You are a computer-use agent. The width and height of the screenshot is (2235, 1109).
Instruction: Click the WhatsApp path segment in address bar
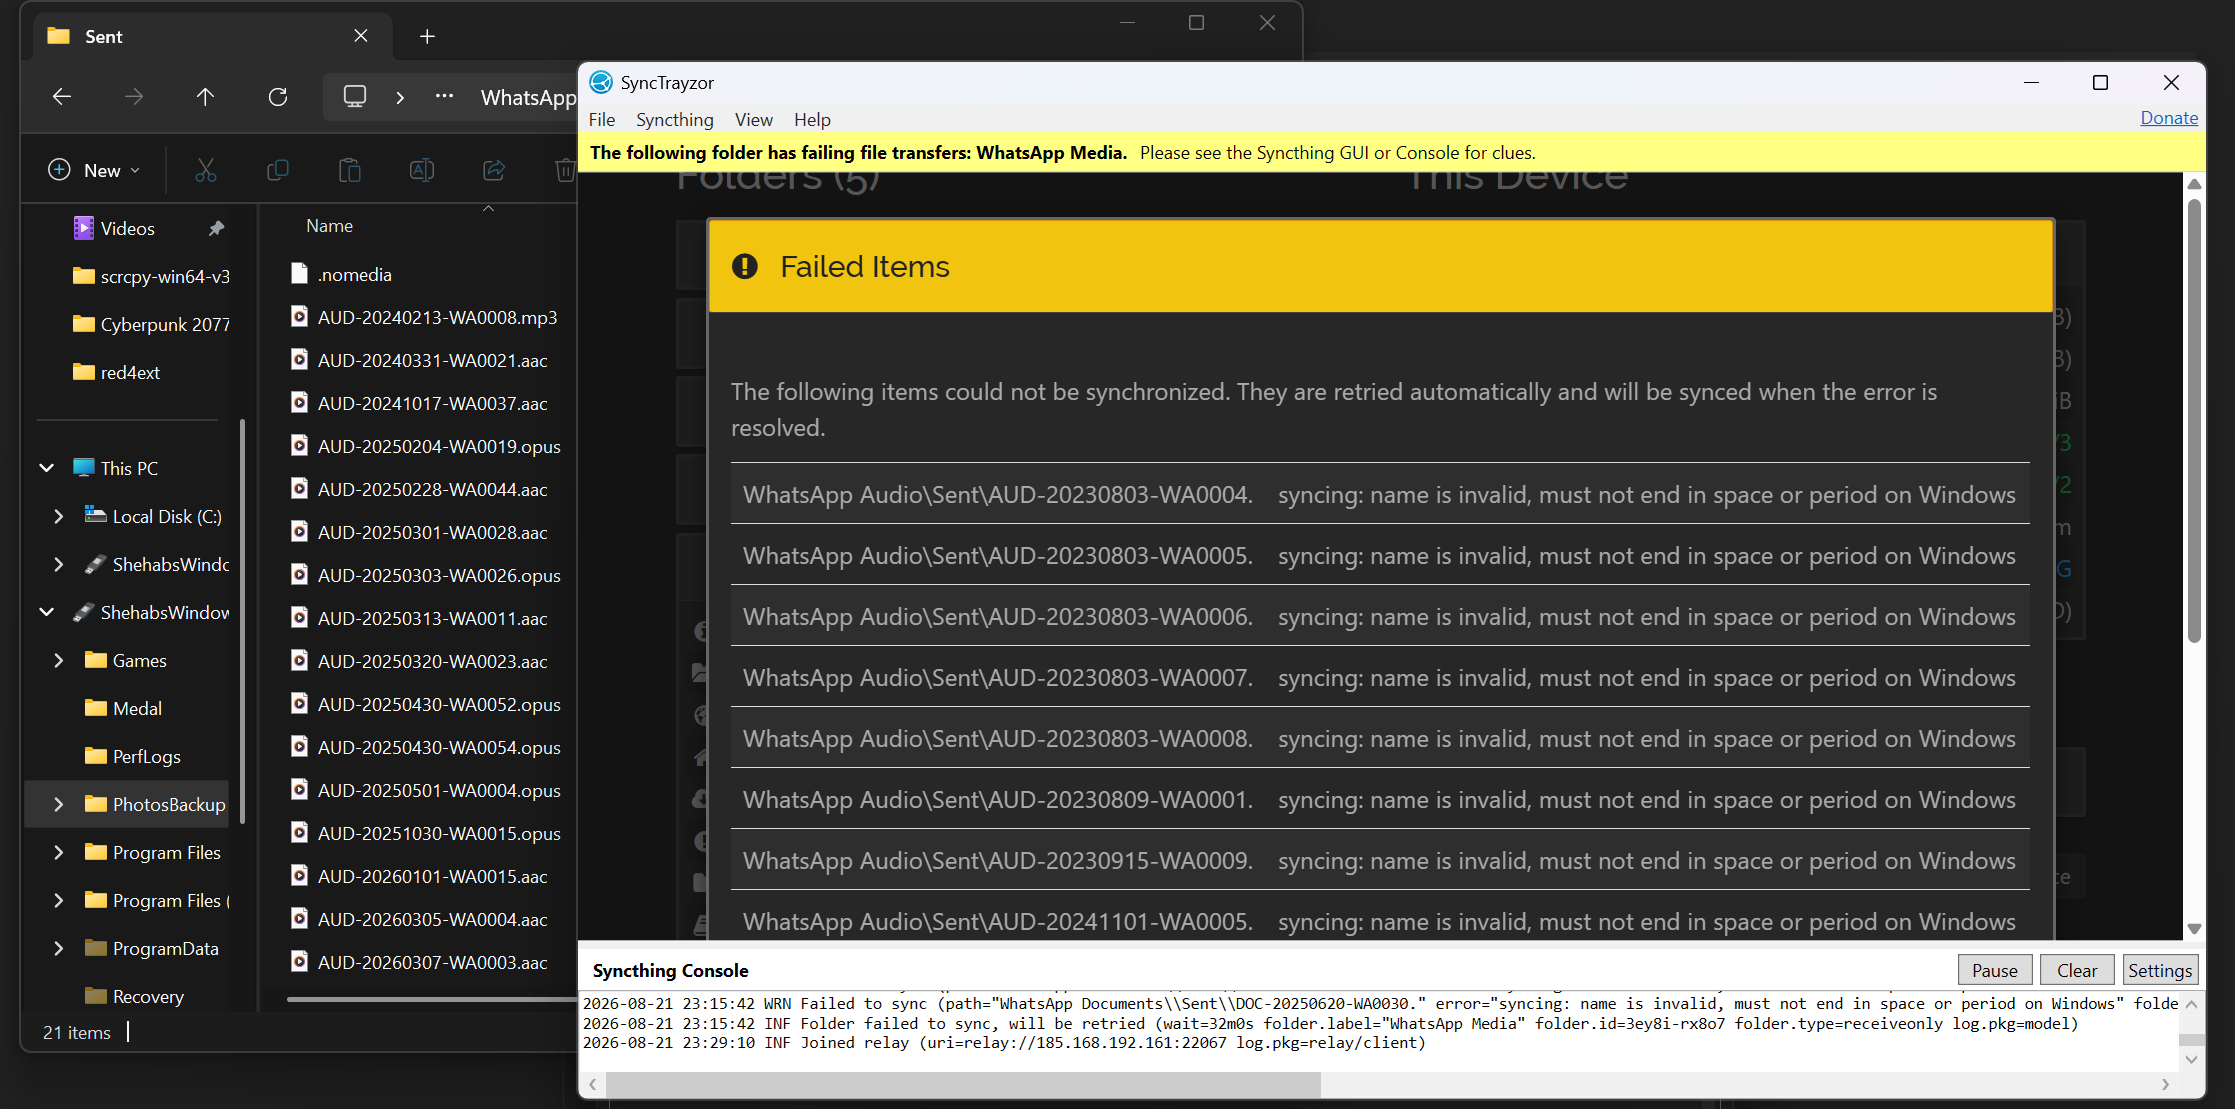(528, 97)
